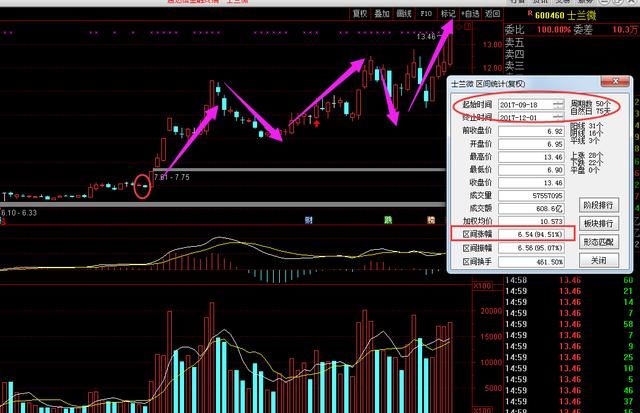Screen dimensions: 640x413
Task: Select the 画线 drawing tool
Action: click(x=404, y=14)
